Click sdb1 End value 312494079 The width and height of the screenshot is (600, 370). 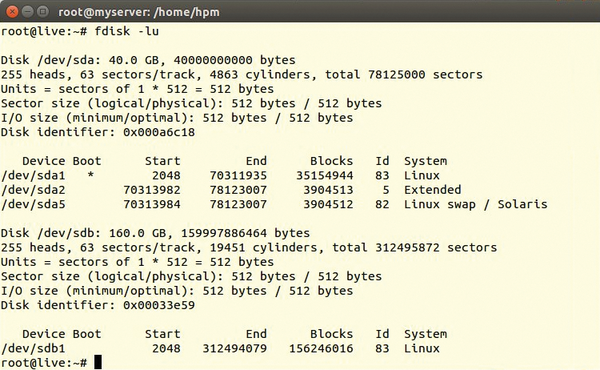[235, 349]
